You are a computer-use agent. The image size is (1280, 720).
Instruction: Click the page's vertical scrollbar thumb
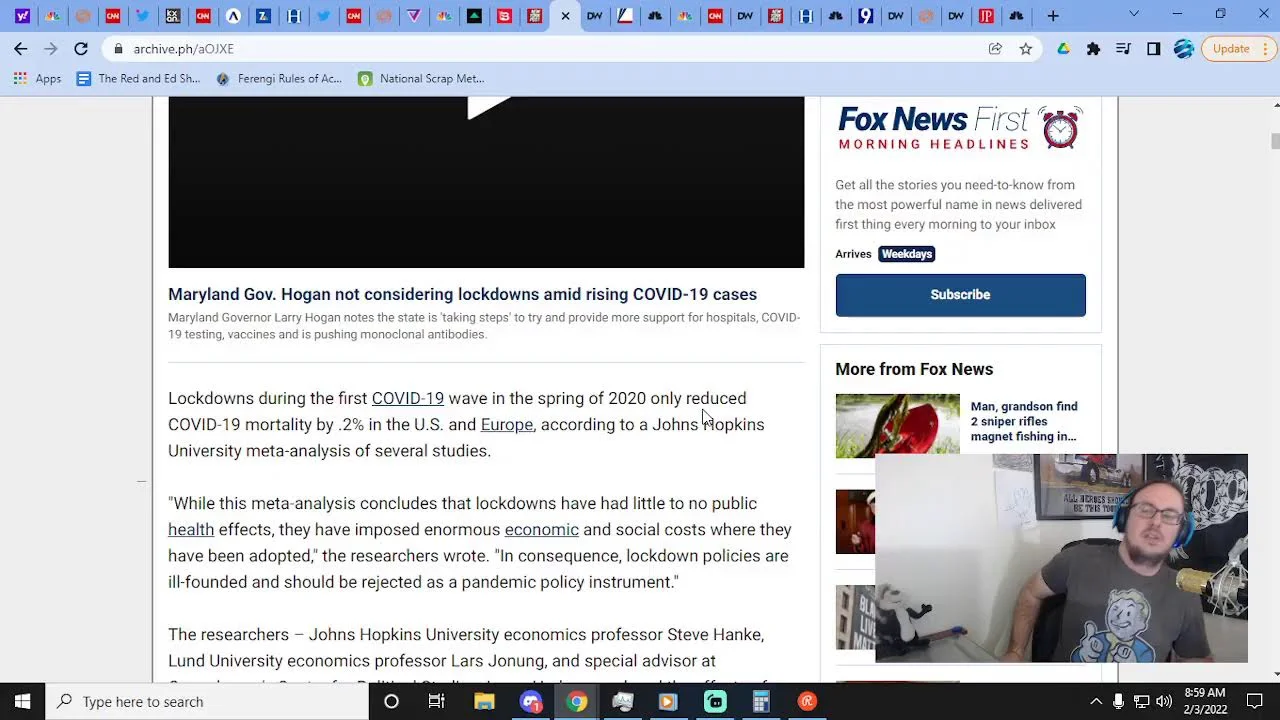1275,141
